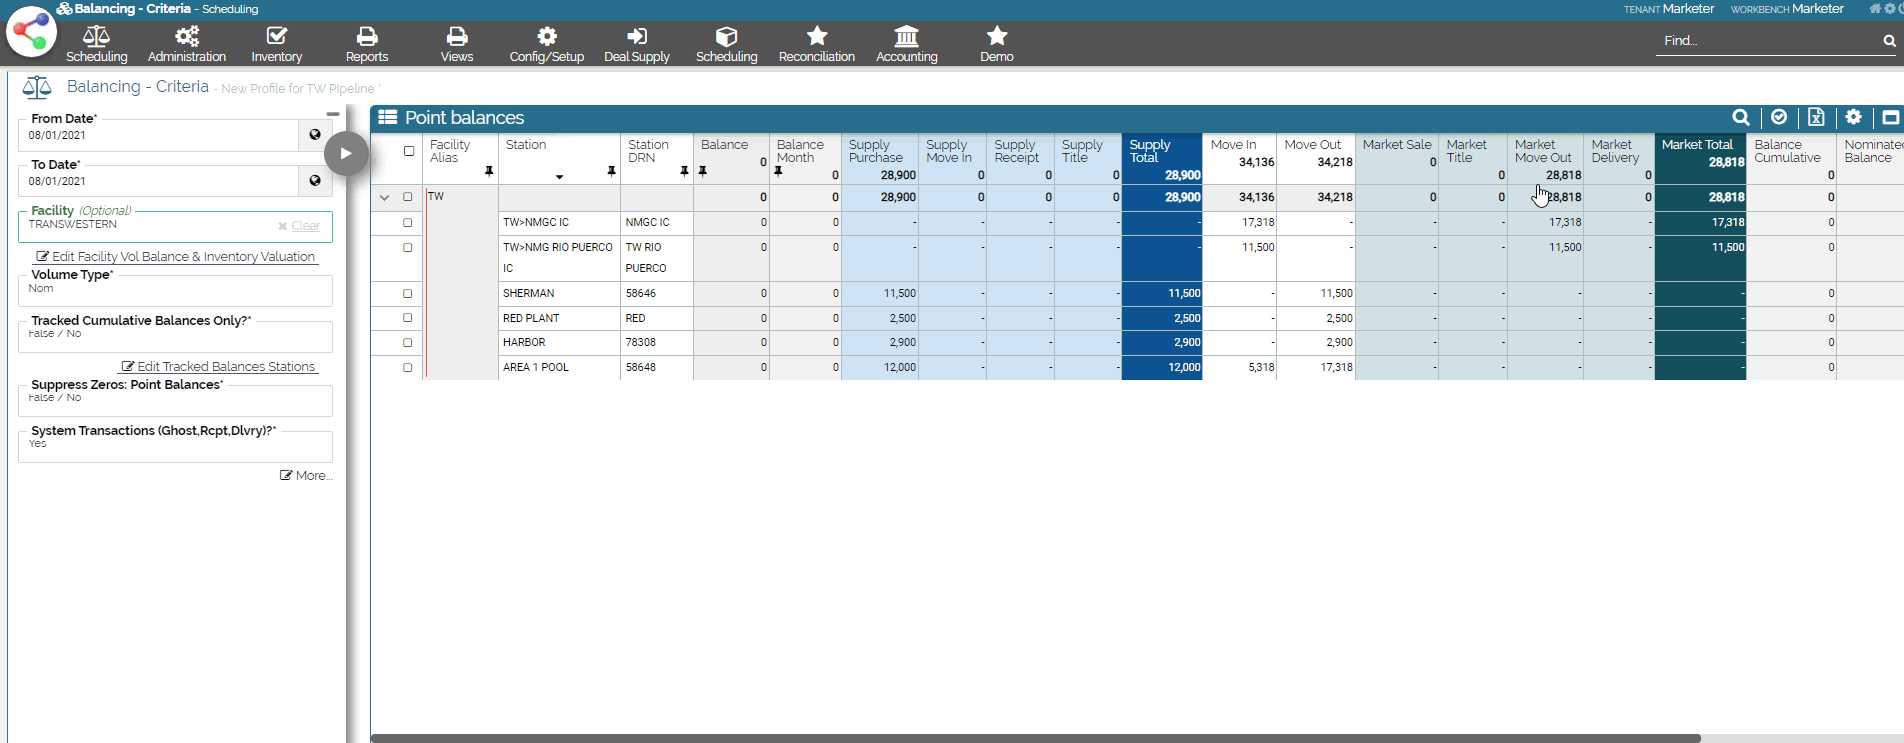Open the grid settings gear icon
Viewport: 1904px width, 743px height.
click(x=1853, y=118)
